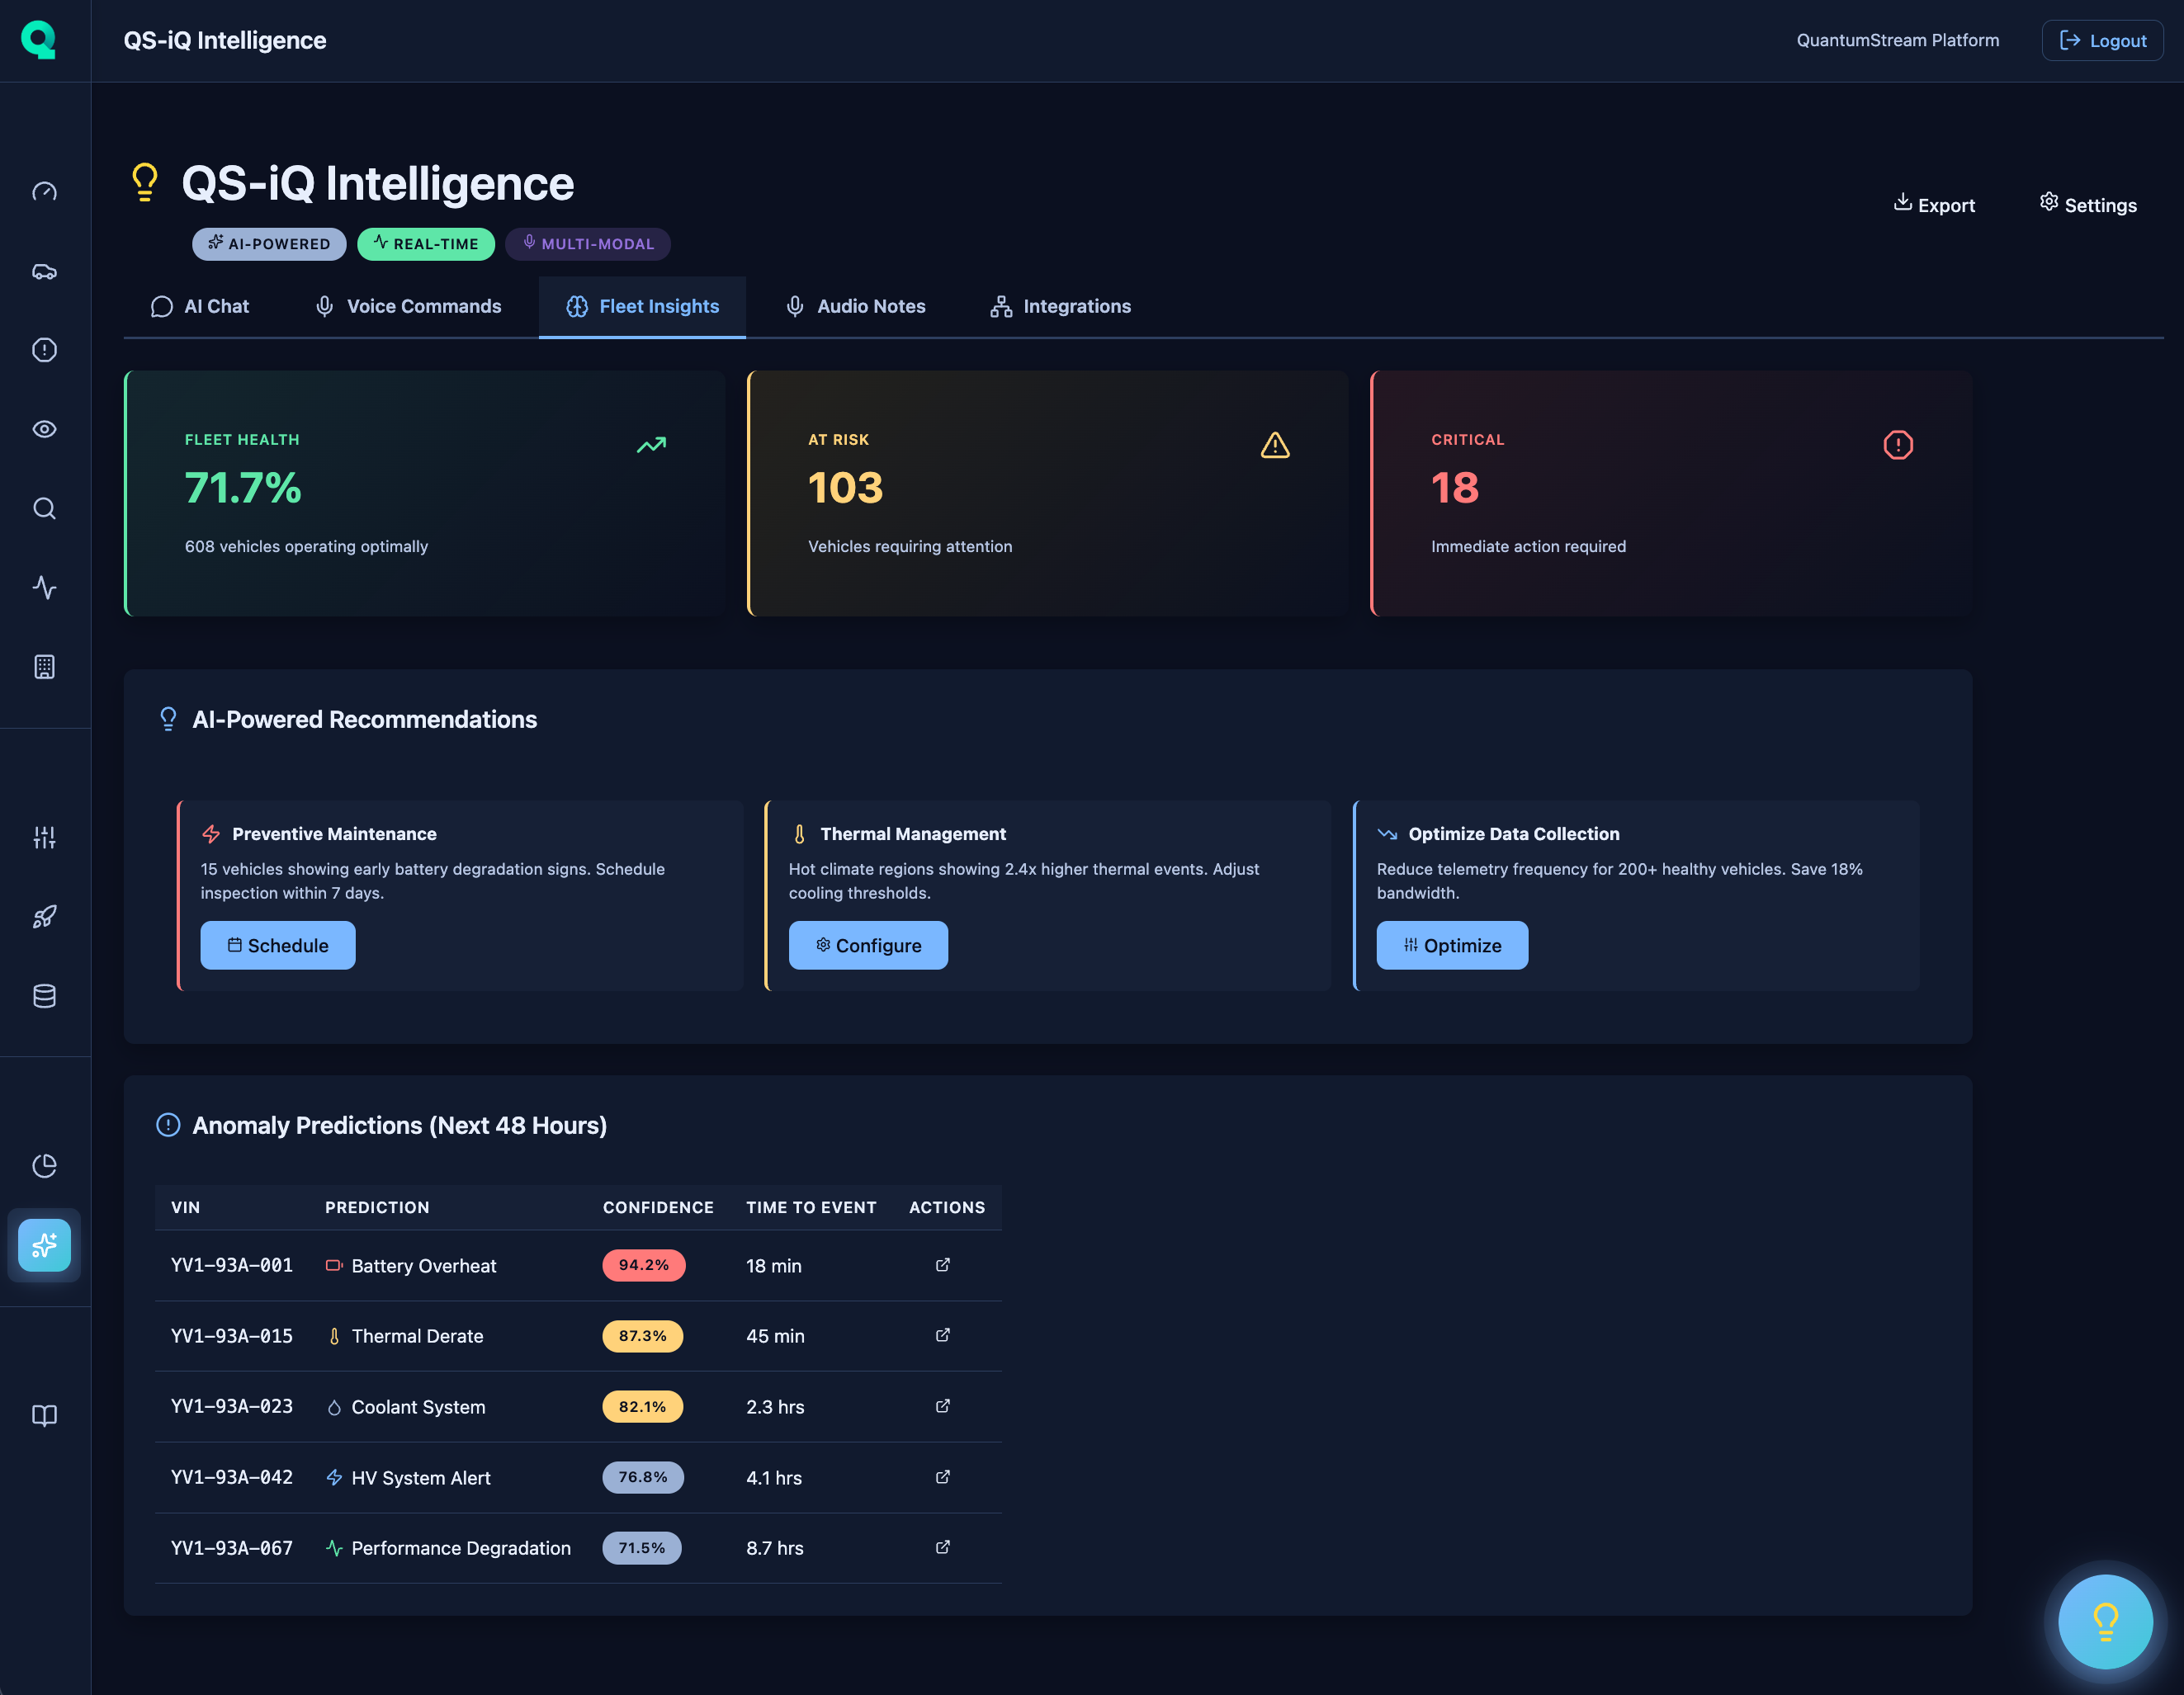This screenshot has width=2184, height=1695.
Task: Click the database icon in the sidebar
Action: (44, 995)
